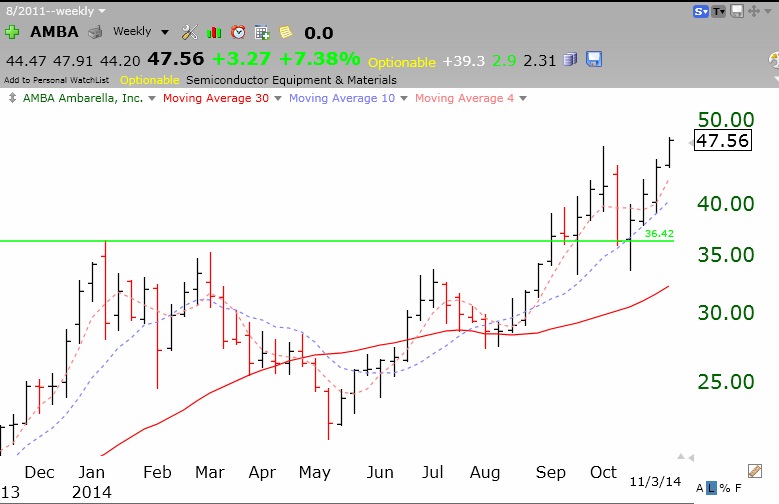Screen dimensions: 779x504
Task: Click the printer icon next to AMBA
Action: tap(95, 32)
